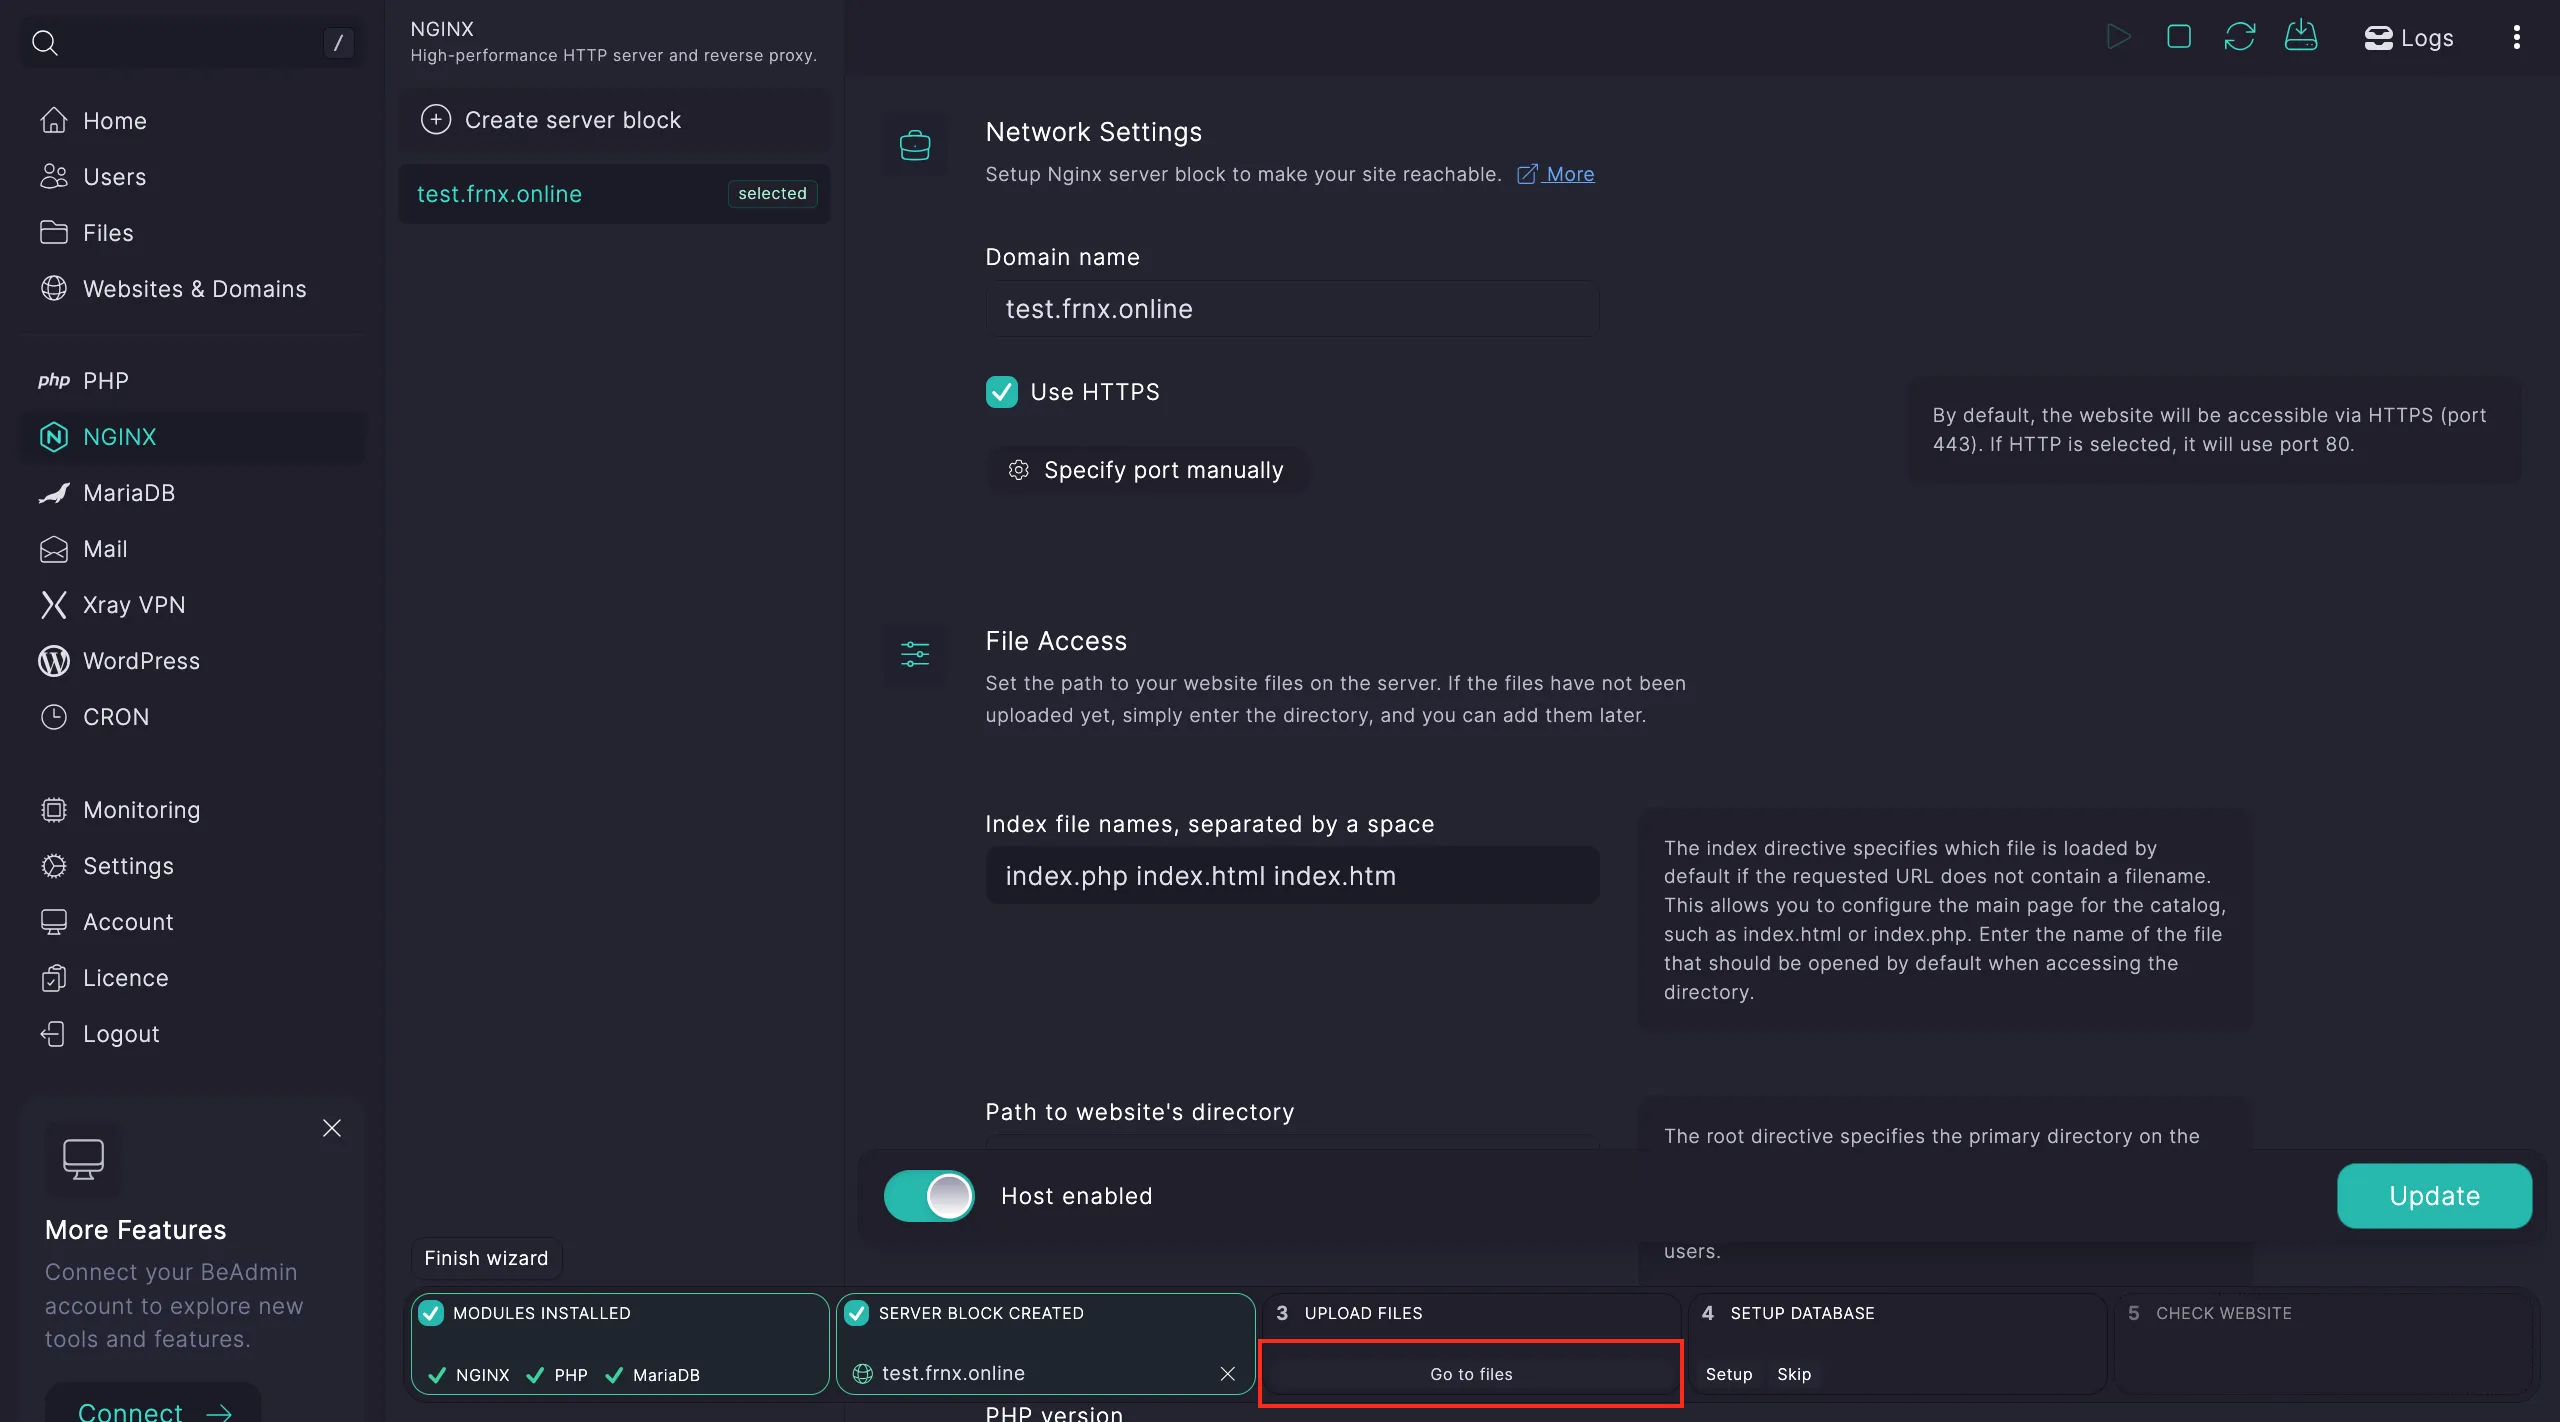Click the Xray VPN icon
Screen dimensions: 2560x1422
pyautogui.click(x=54, y=605)
